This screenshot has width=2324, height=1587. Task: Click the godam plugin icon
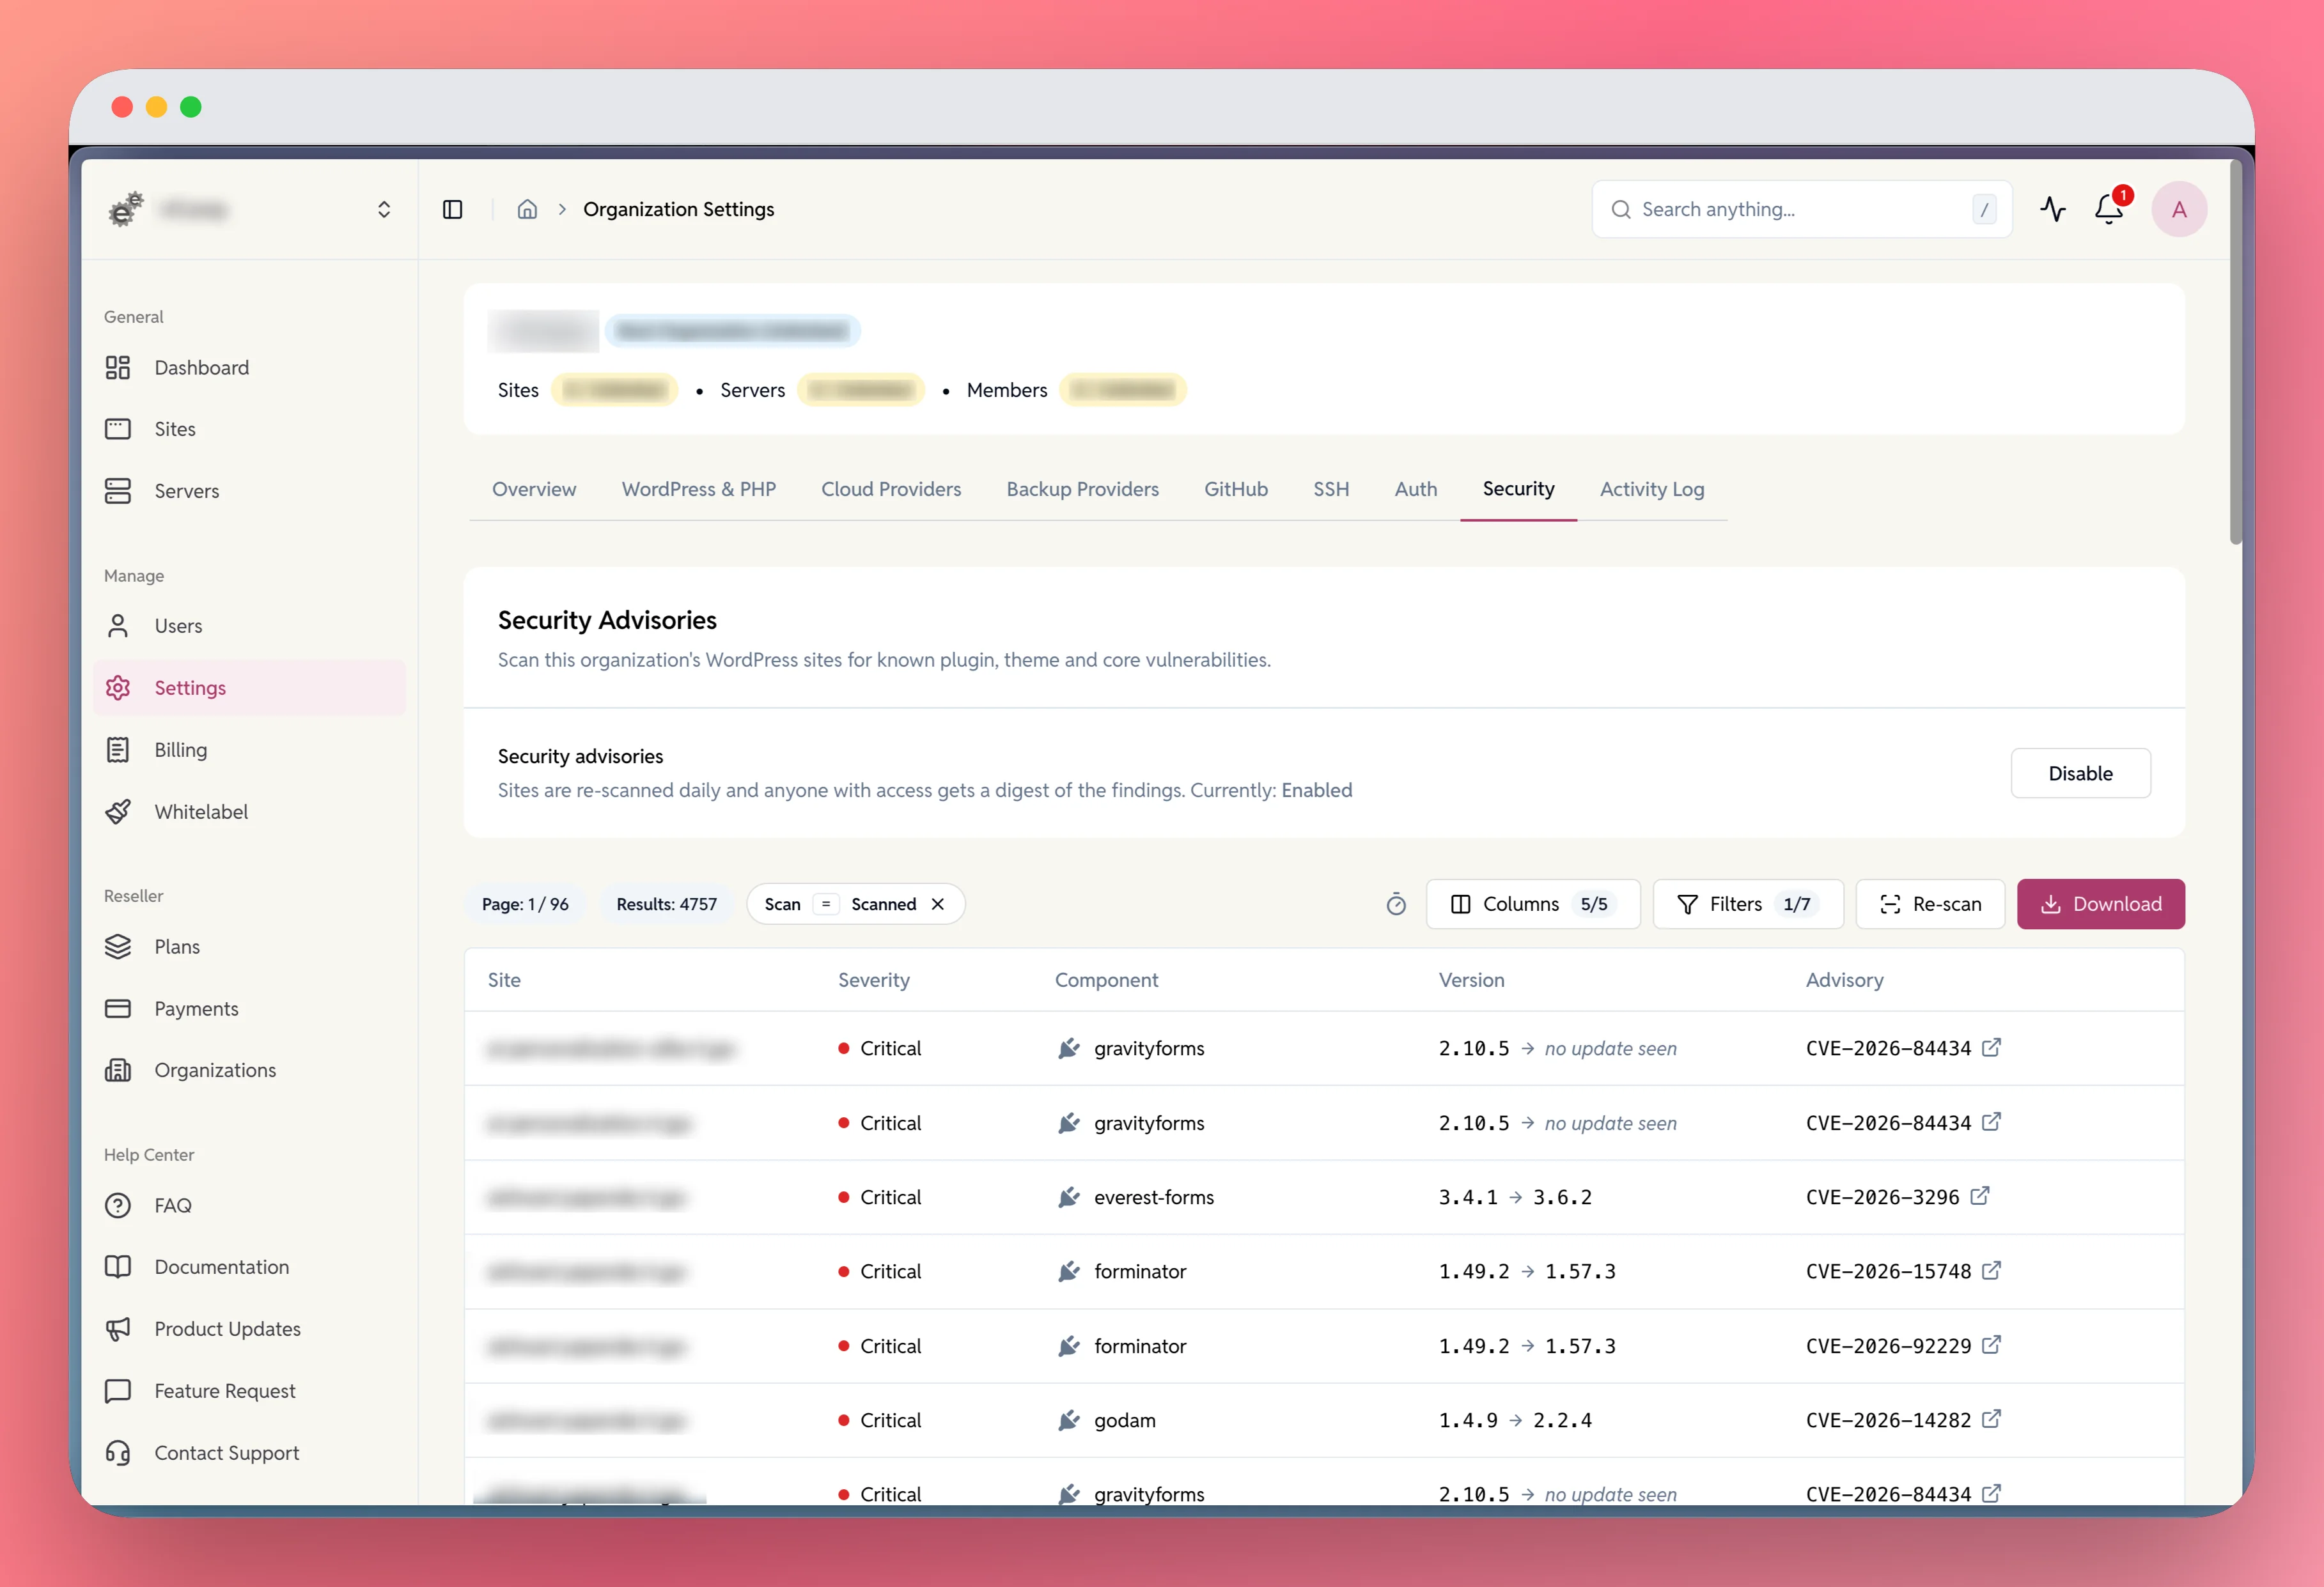pyautogui.click(x=1069, y=1420)
